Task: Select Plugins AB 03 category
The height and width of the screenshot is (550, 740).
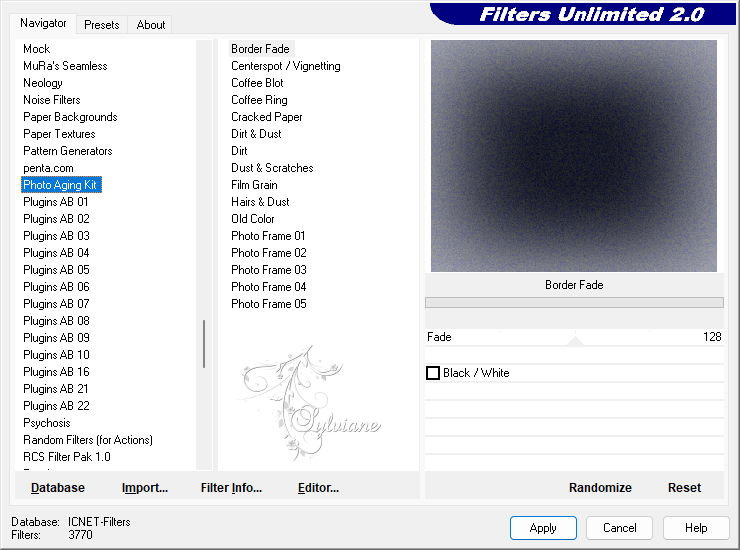Action: (x=56, y=236)
